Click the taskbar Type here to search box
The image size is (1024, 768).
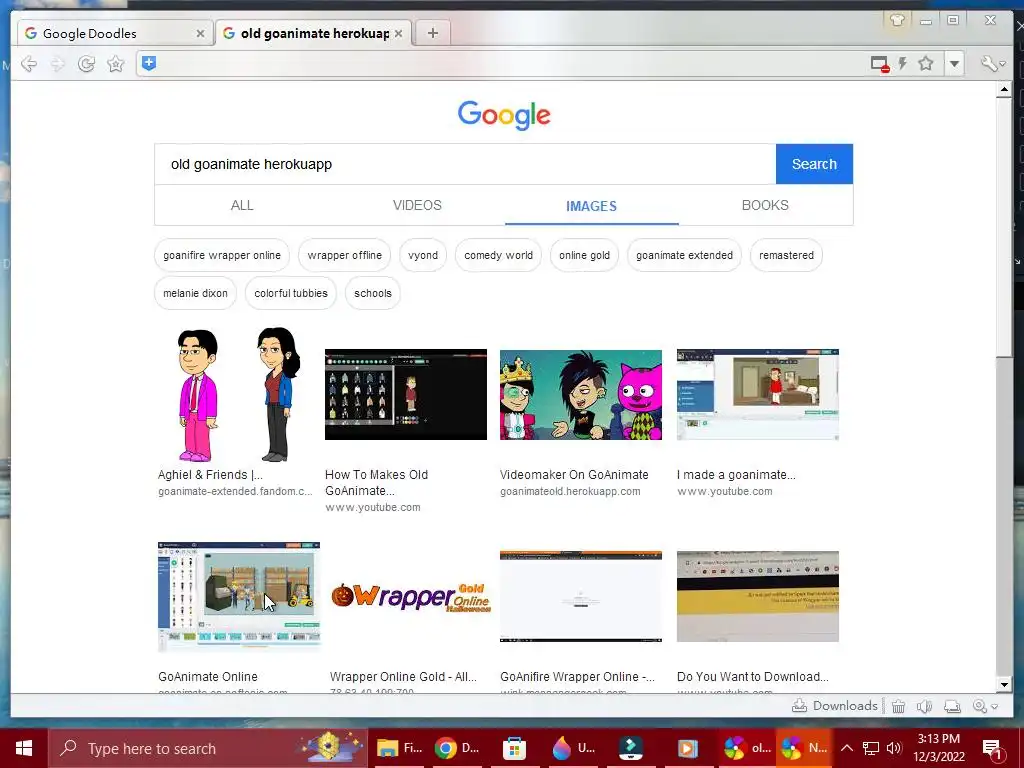[x=207, y=748]
